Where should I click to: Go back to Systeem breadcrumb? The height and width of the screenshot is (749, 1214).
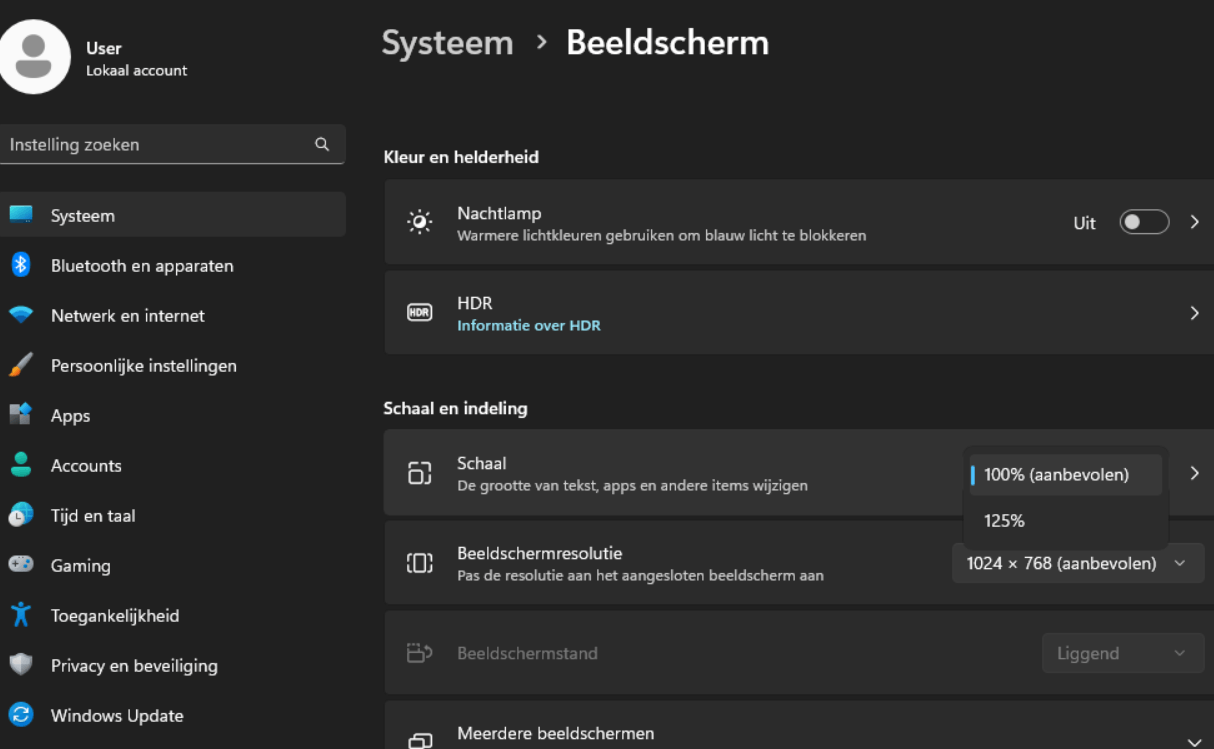tap(447, 43)
